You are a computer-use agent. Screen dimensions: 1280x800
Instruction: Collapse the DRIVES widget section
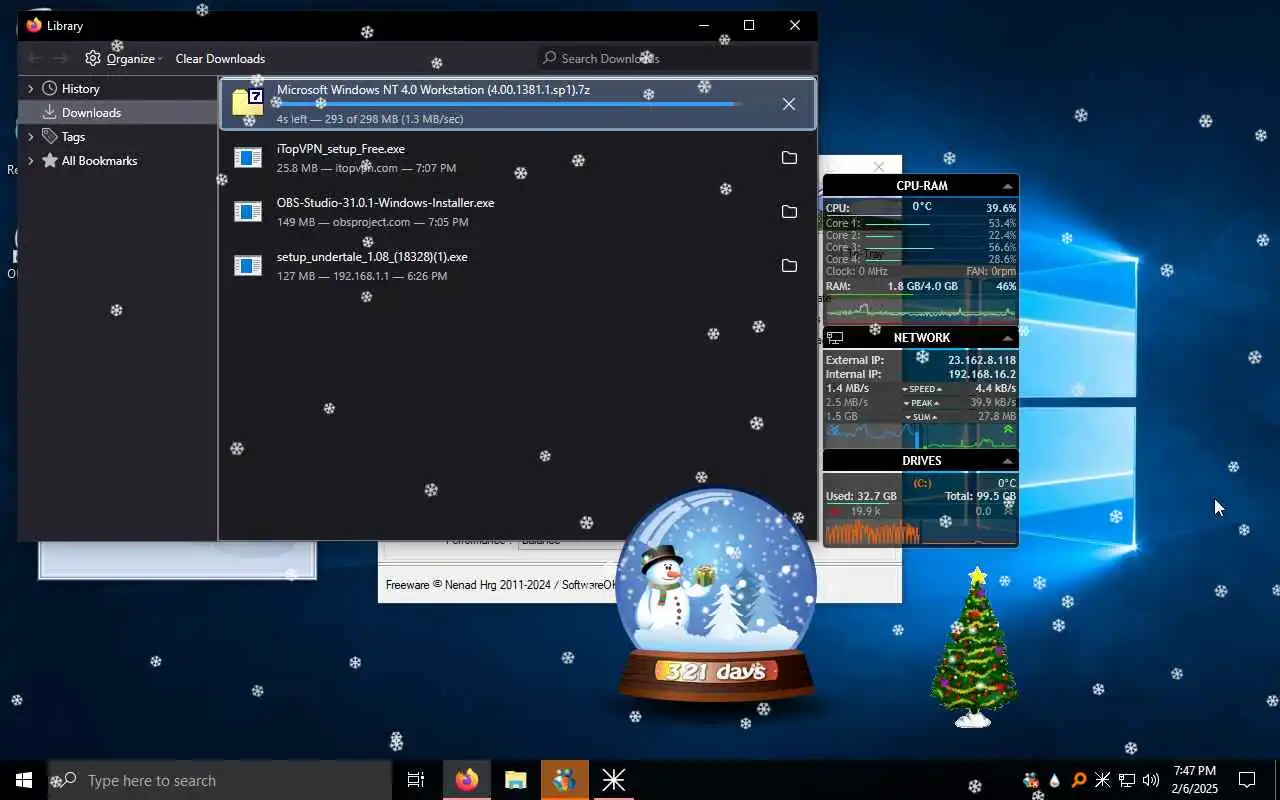[1007, 461]
